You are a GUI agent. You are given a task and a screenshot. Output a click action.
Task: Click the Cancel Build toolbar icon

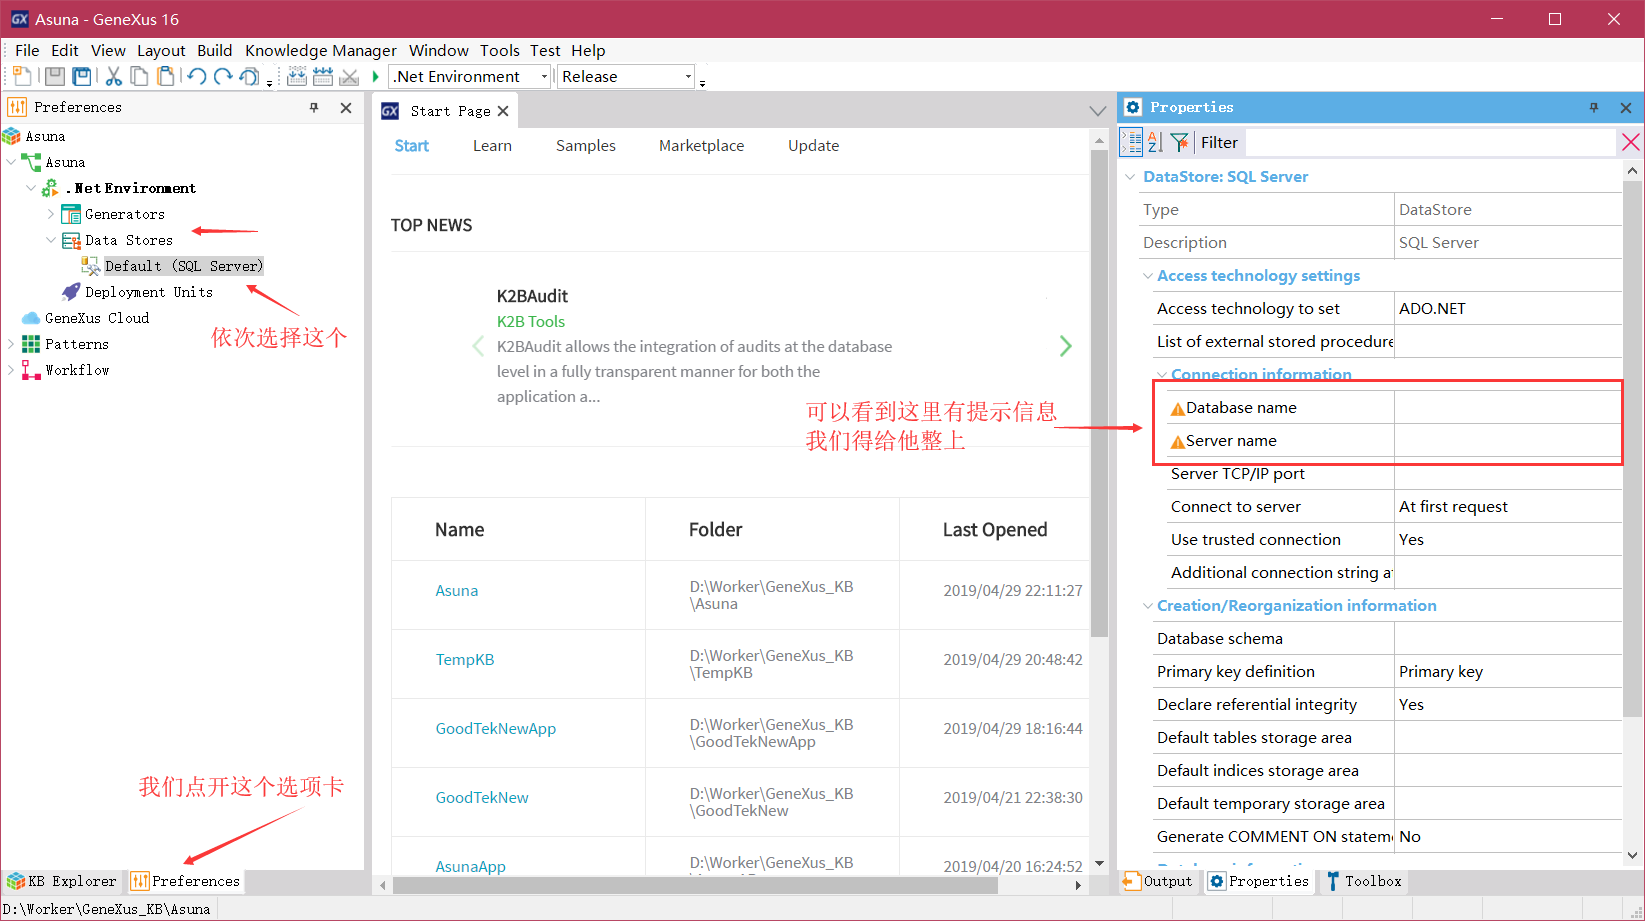point(349,76)
